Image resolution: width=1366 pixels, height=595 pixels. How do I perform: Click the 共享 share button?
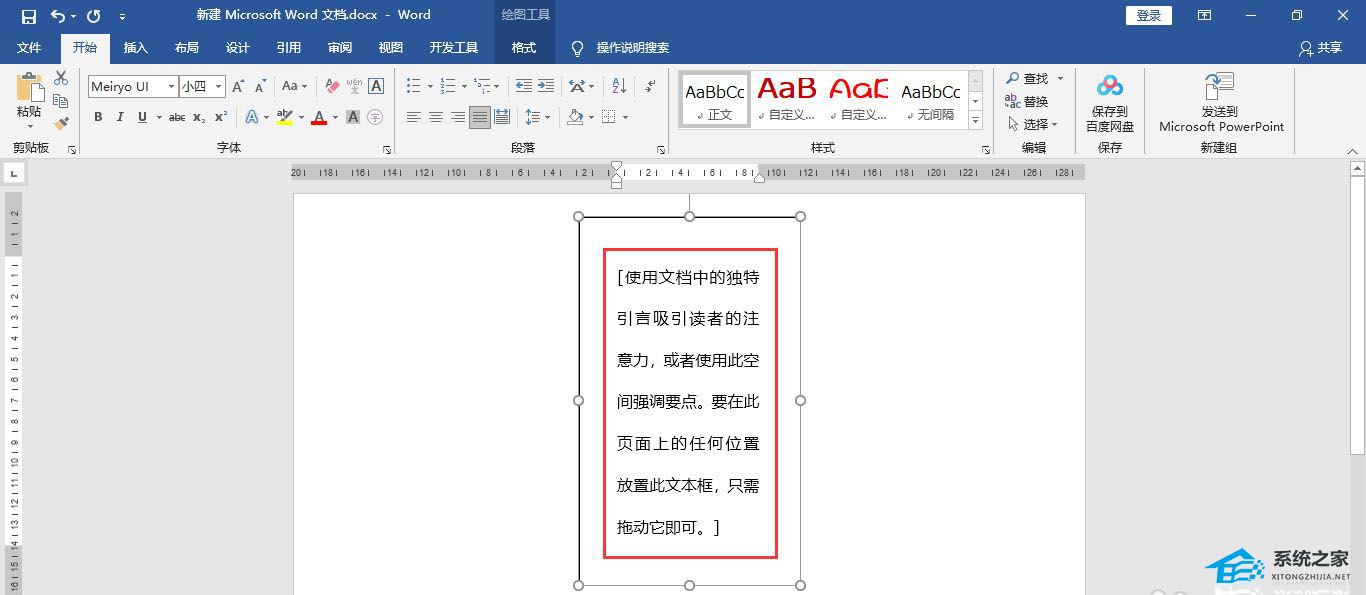coord(1320,47)
